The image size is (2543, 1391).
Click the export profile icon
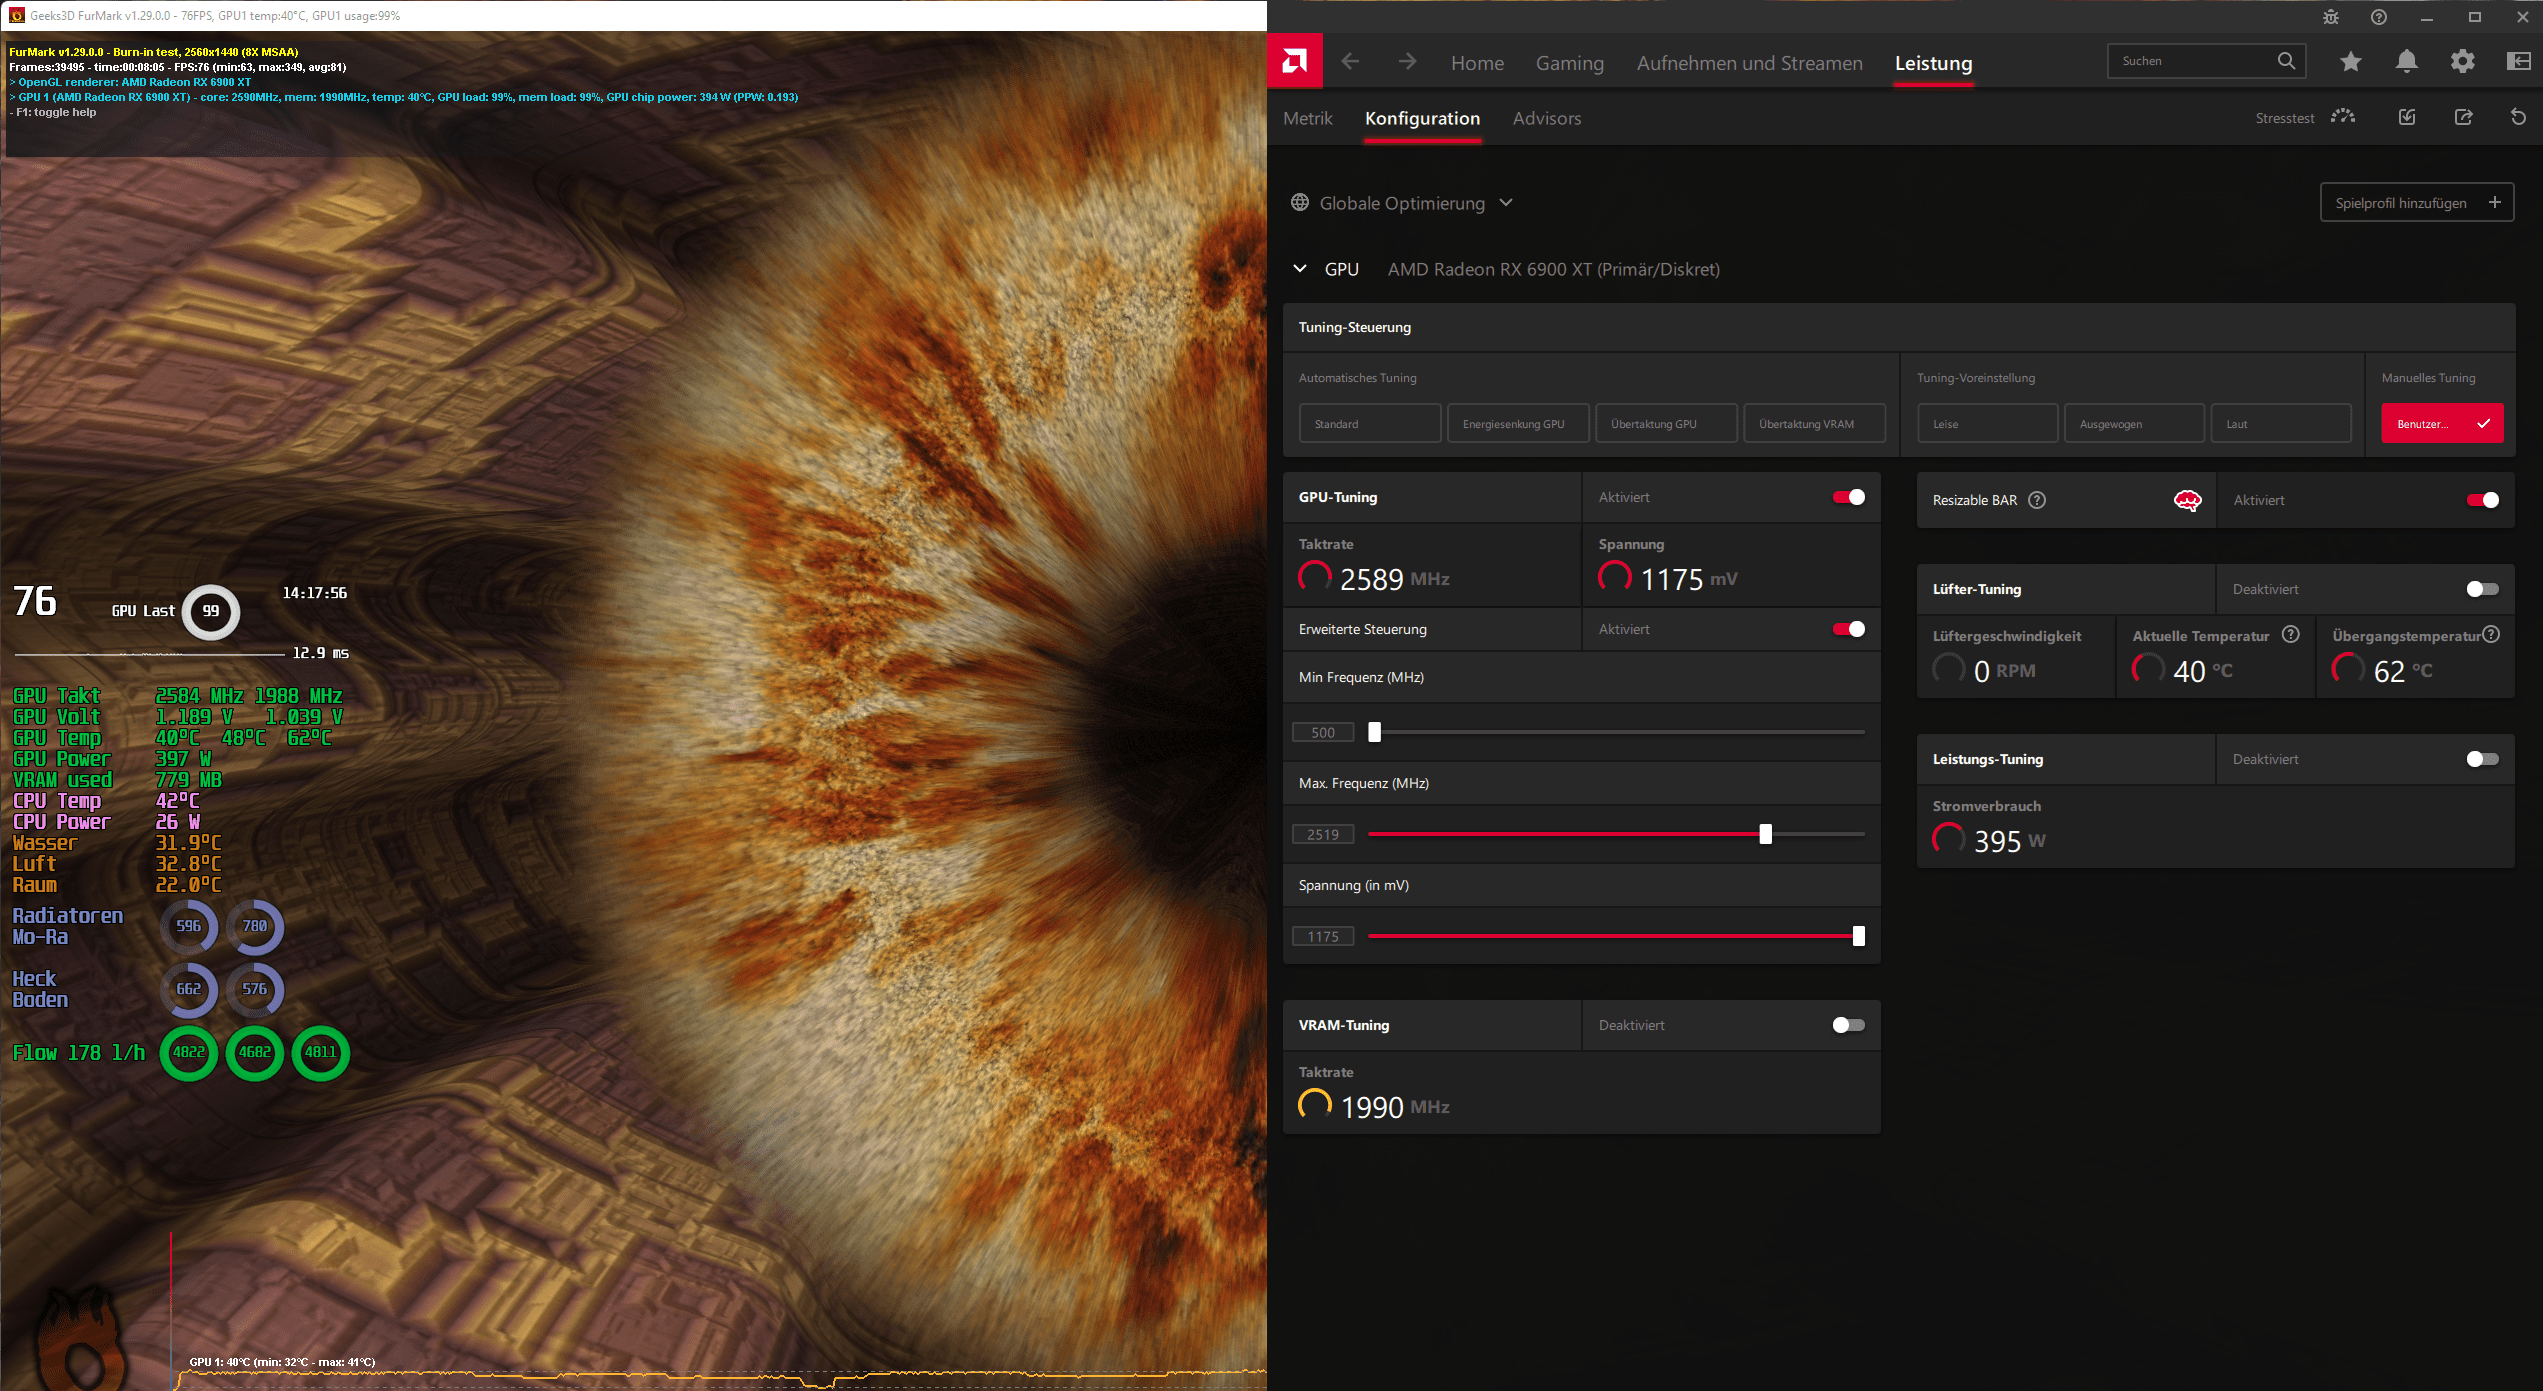pos(2463,117)
